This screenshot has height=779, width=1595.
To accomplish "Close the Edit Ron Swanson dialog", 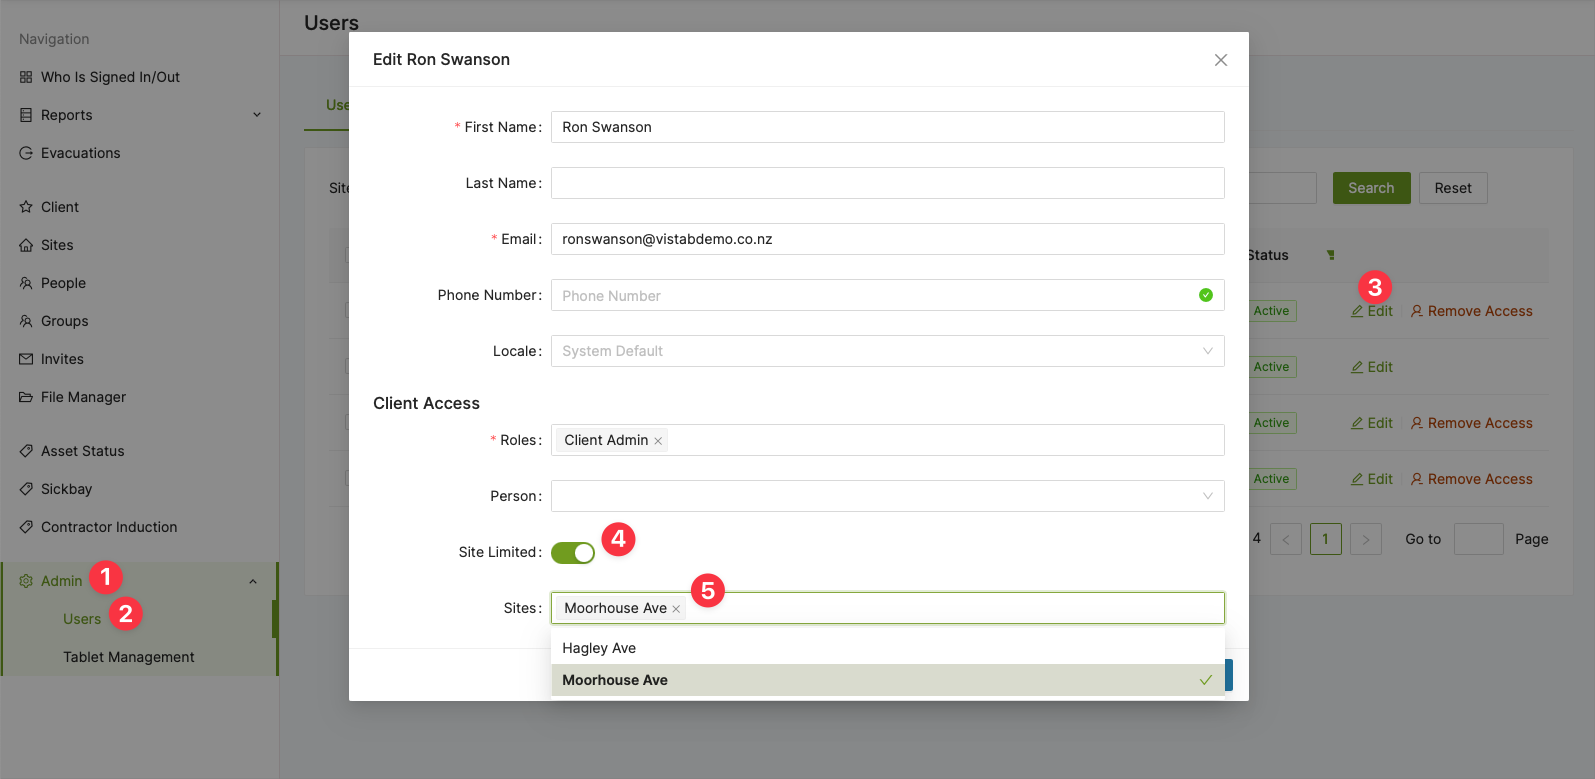I will coord(1220,60).
